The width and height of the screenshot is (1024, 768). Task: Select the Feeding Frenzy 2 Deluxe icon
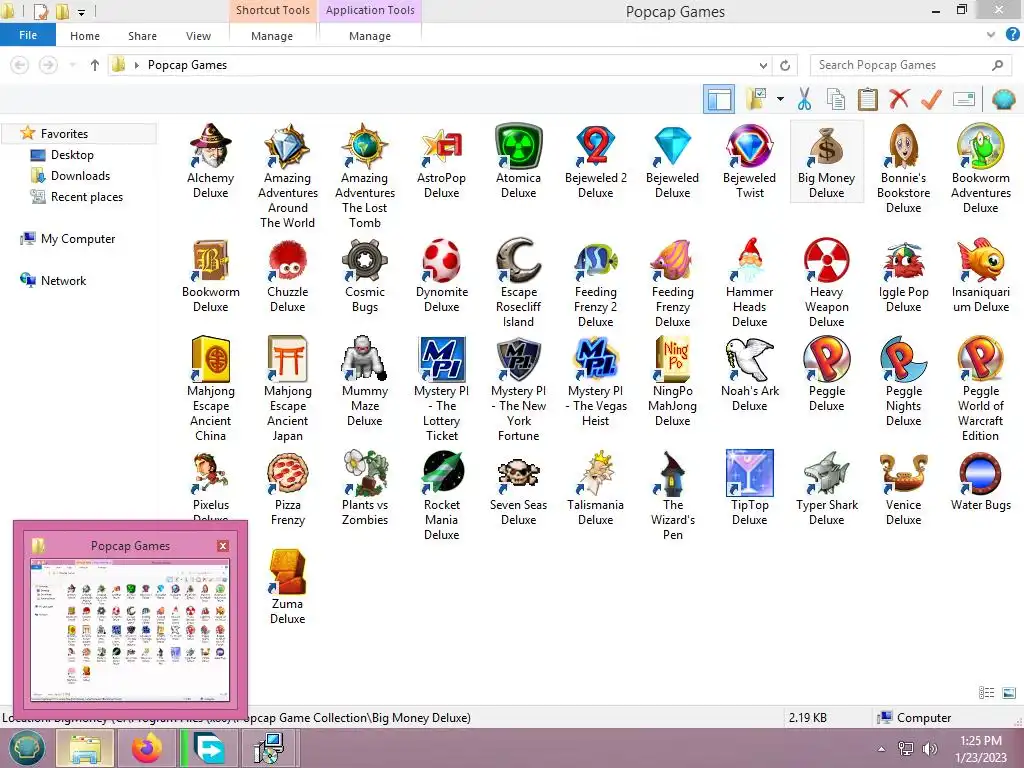pyautogui.click(x=596, y=260)
